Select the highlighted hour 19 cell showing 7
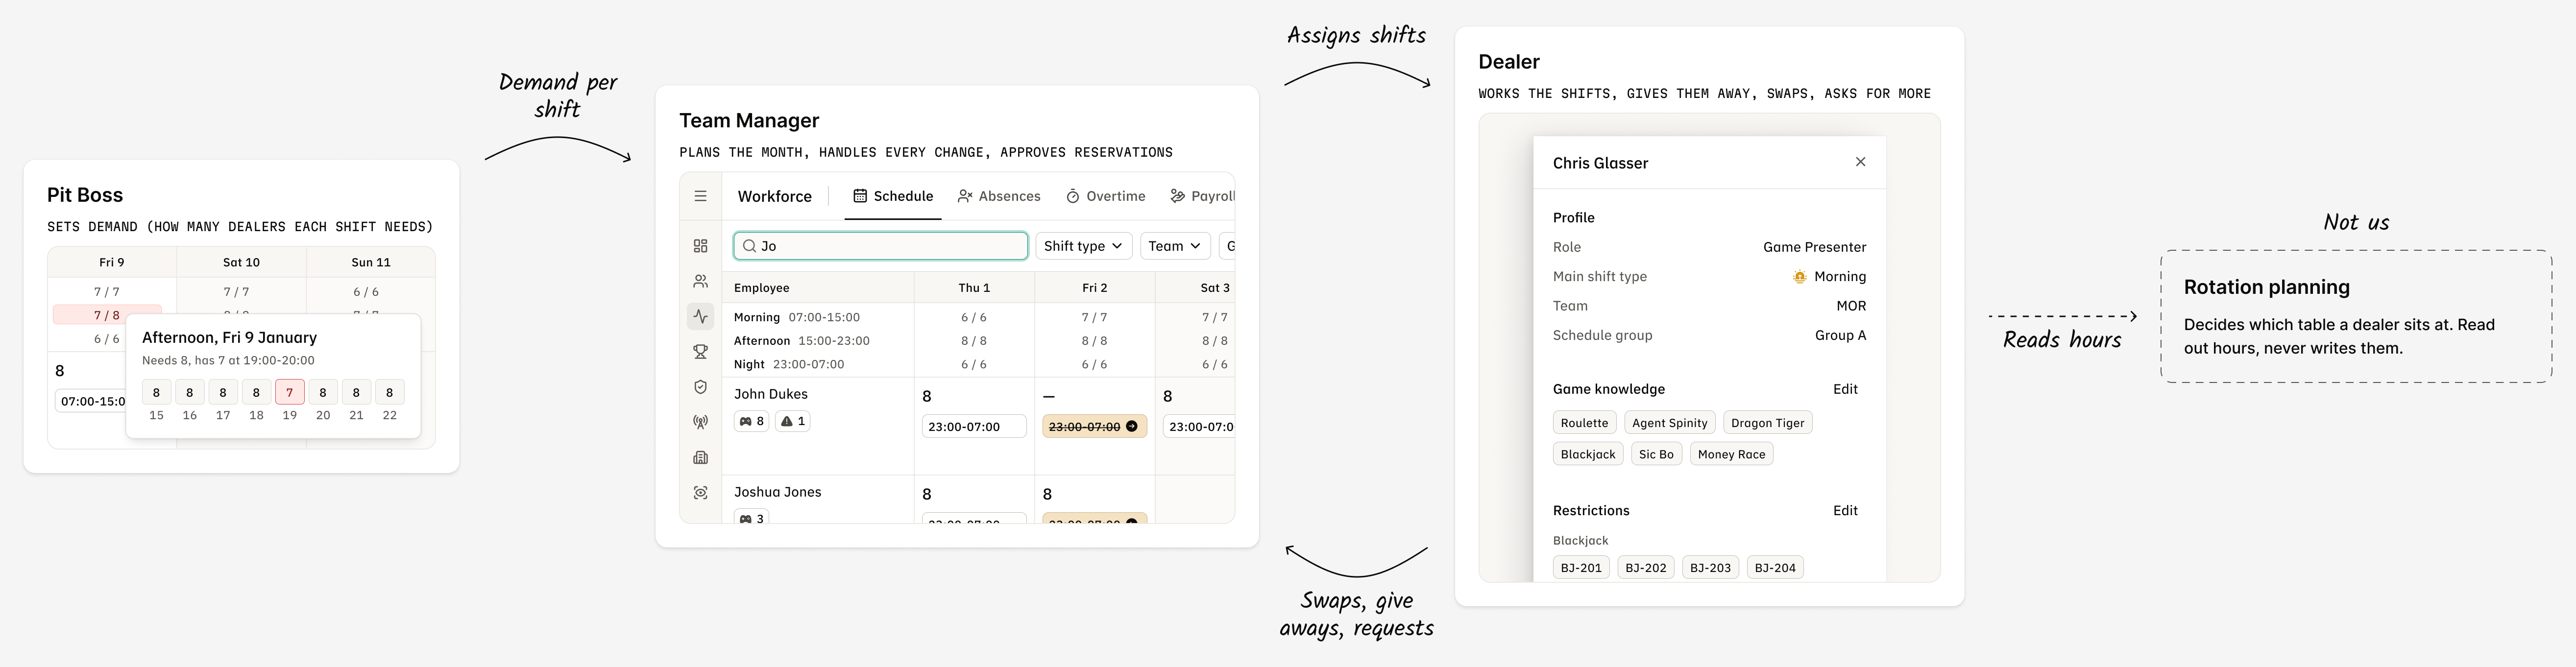Image resolution: width=2576 pixels, height=667 pixels. click(x=289, y=392)
